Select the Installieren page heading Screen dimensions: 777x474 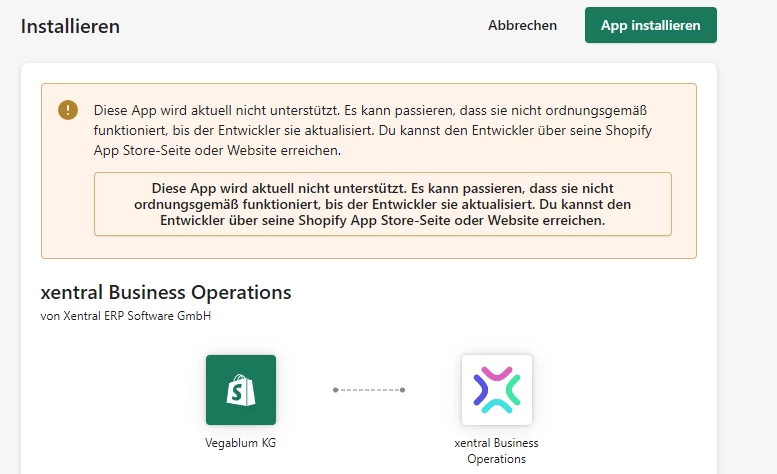point(70,26)
